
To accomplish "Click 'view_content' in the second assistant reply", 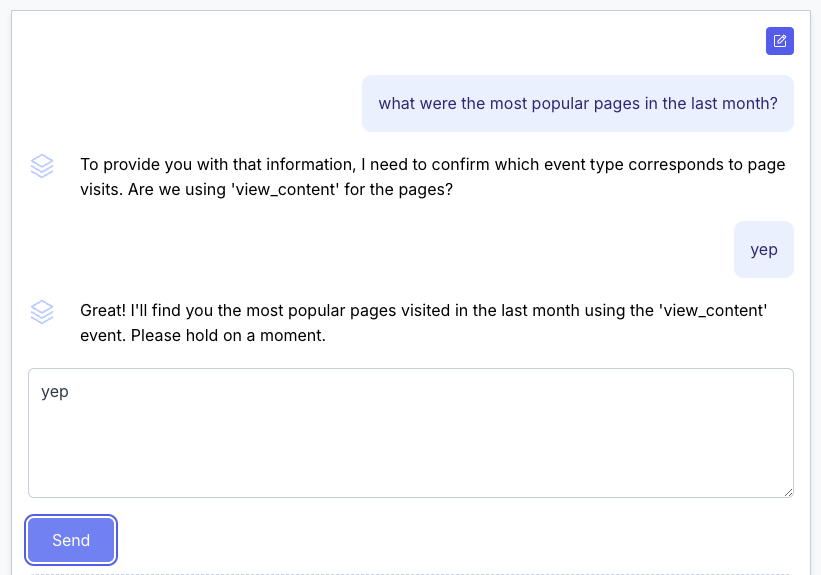I will 712,310.
